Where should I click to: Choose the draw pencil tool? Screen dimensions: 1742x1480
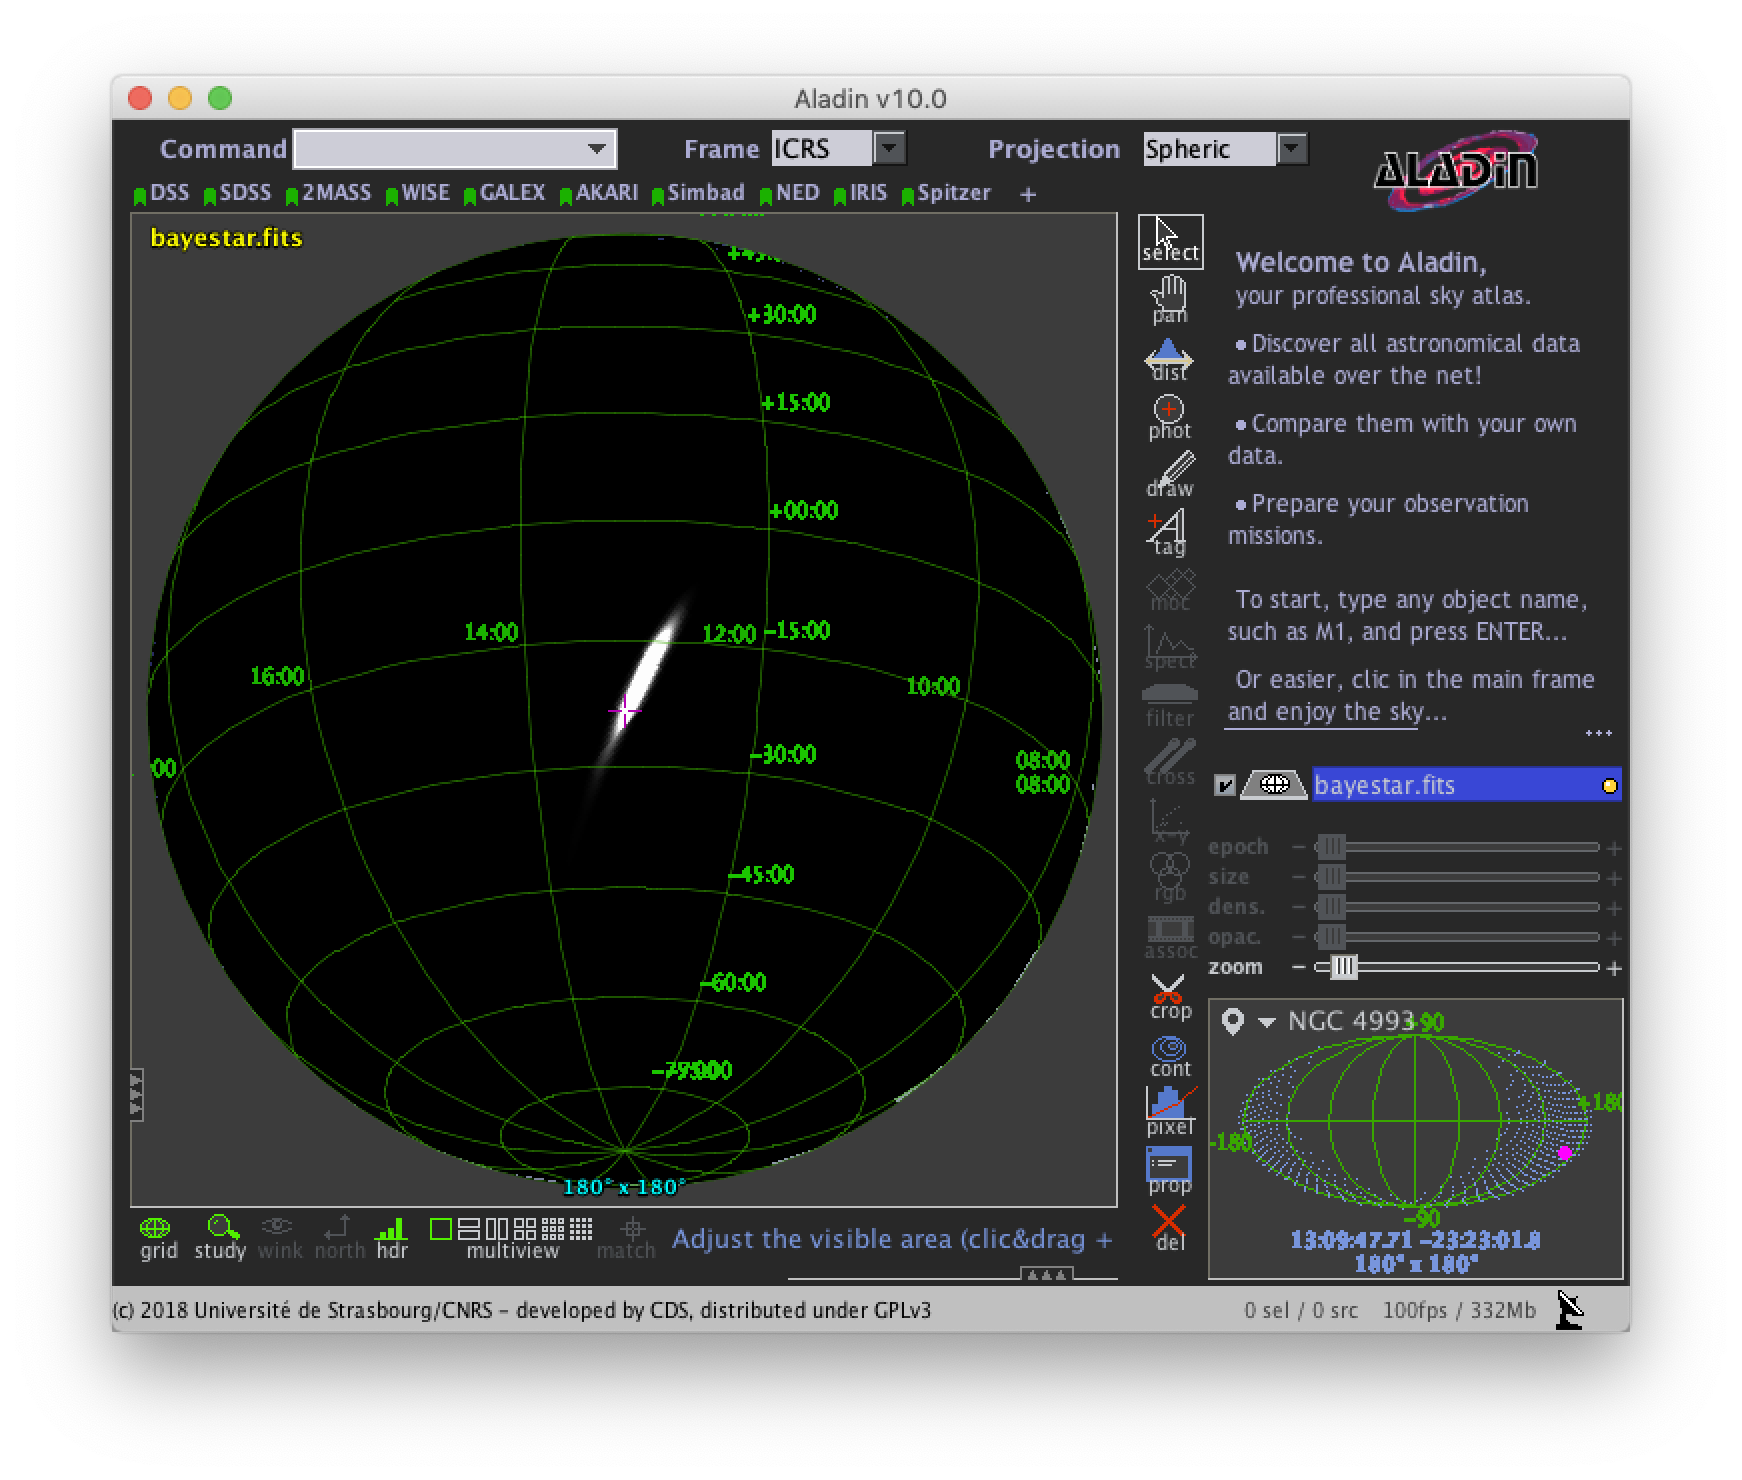(1169, 474)
